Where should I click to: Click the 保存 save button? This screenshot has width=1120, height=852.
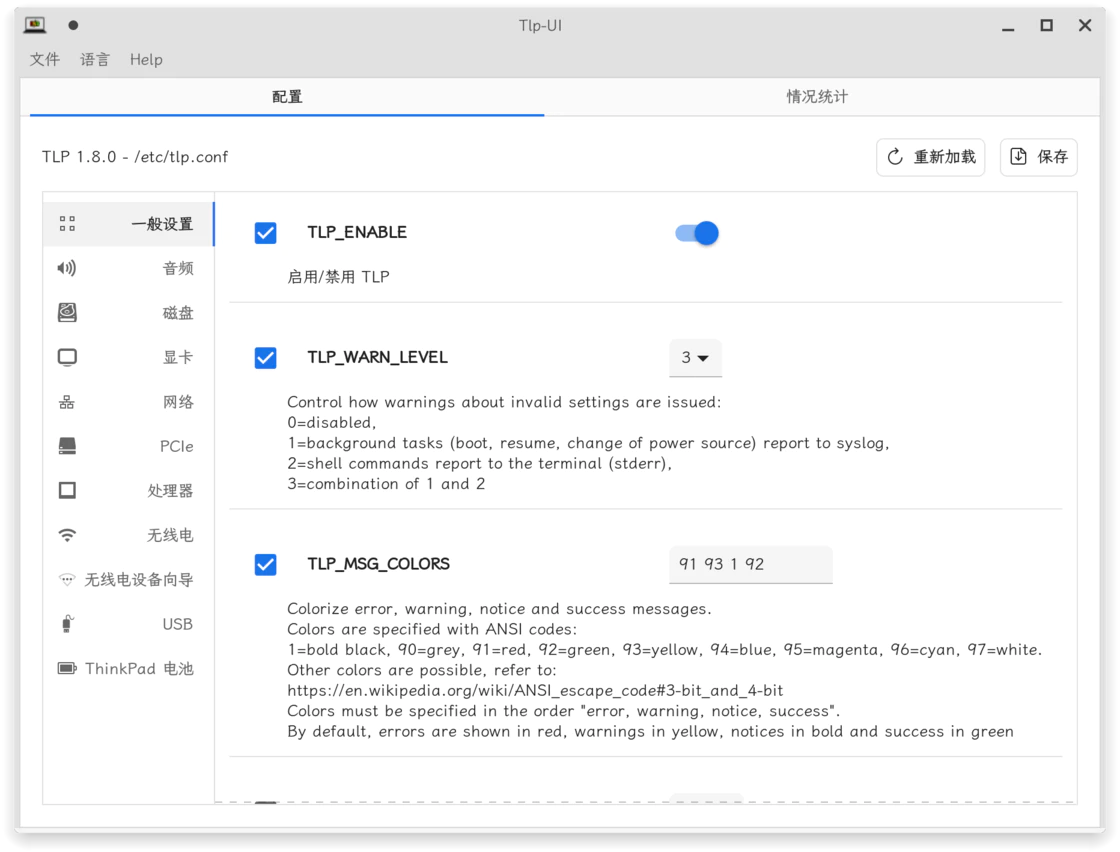pos(1039,157)
